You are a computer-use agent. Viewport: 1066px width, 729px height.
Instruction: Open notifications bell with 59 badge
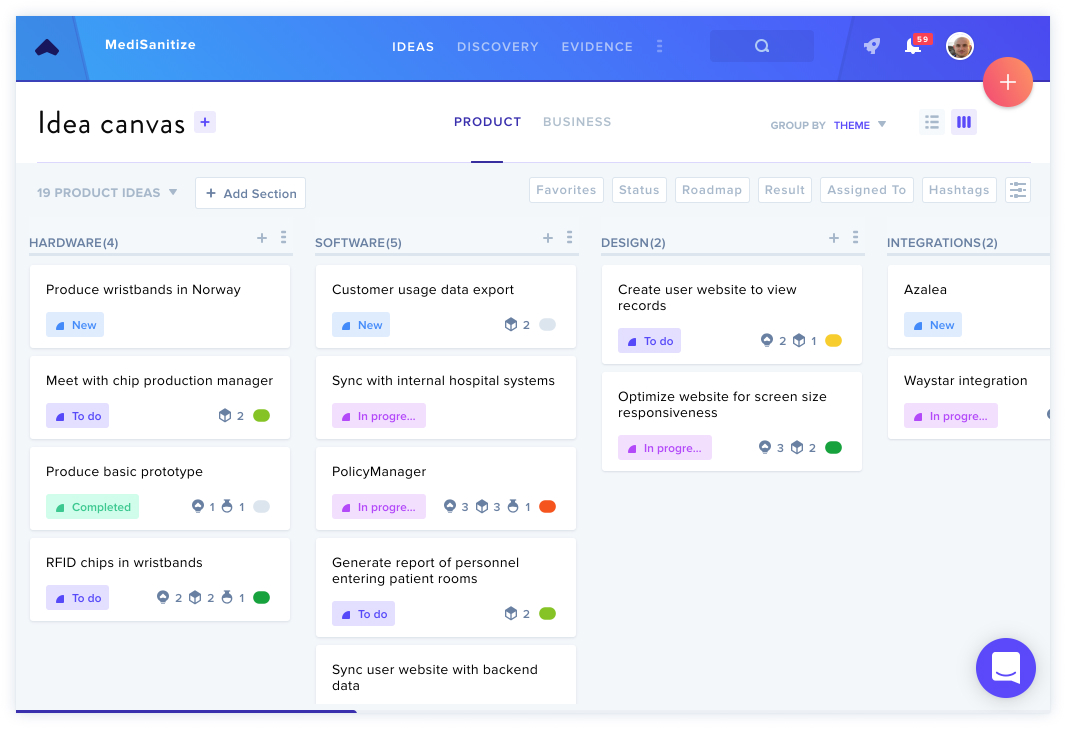913,46
